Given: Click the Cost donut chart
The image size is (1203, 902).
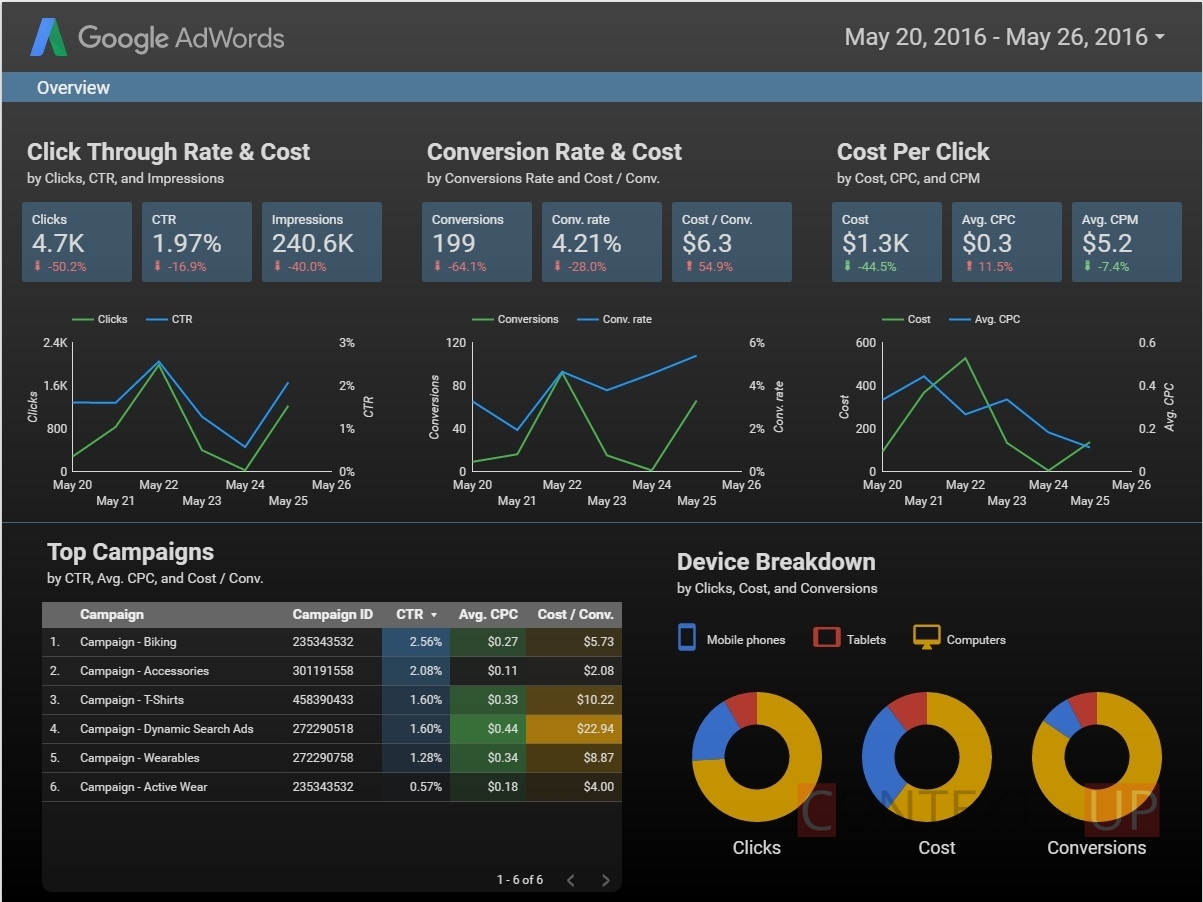Looking at the screenshot, I should (927, 757).
